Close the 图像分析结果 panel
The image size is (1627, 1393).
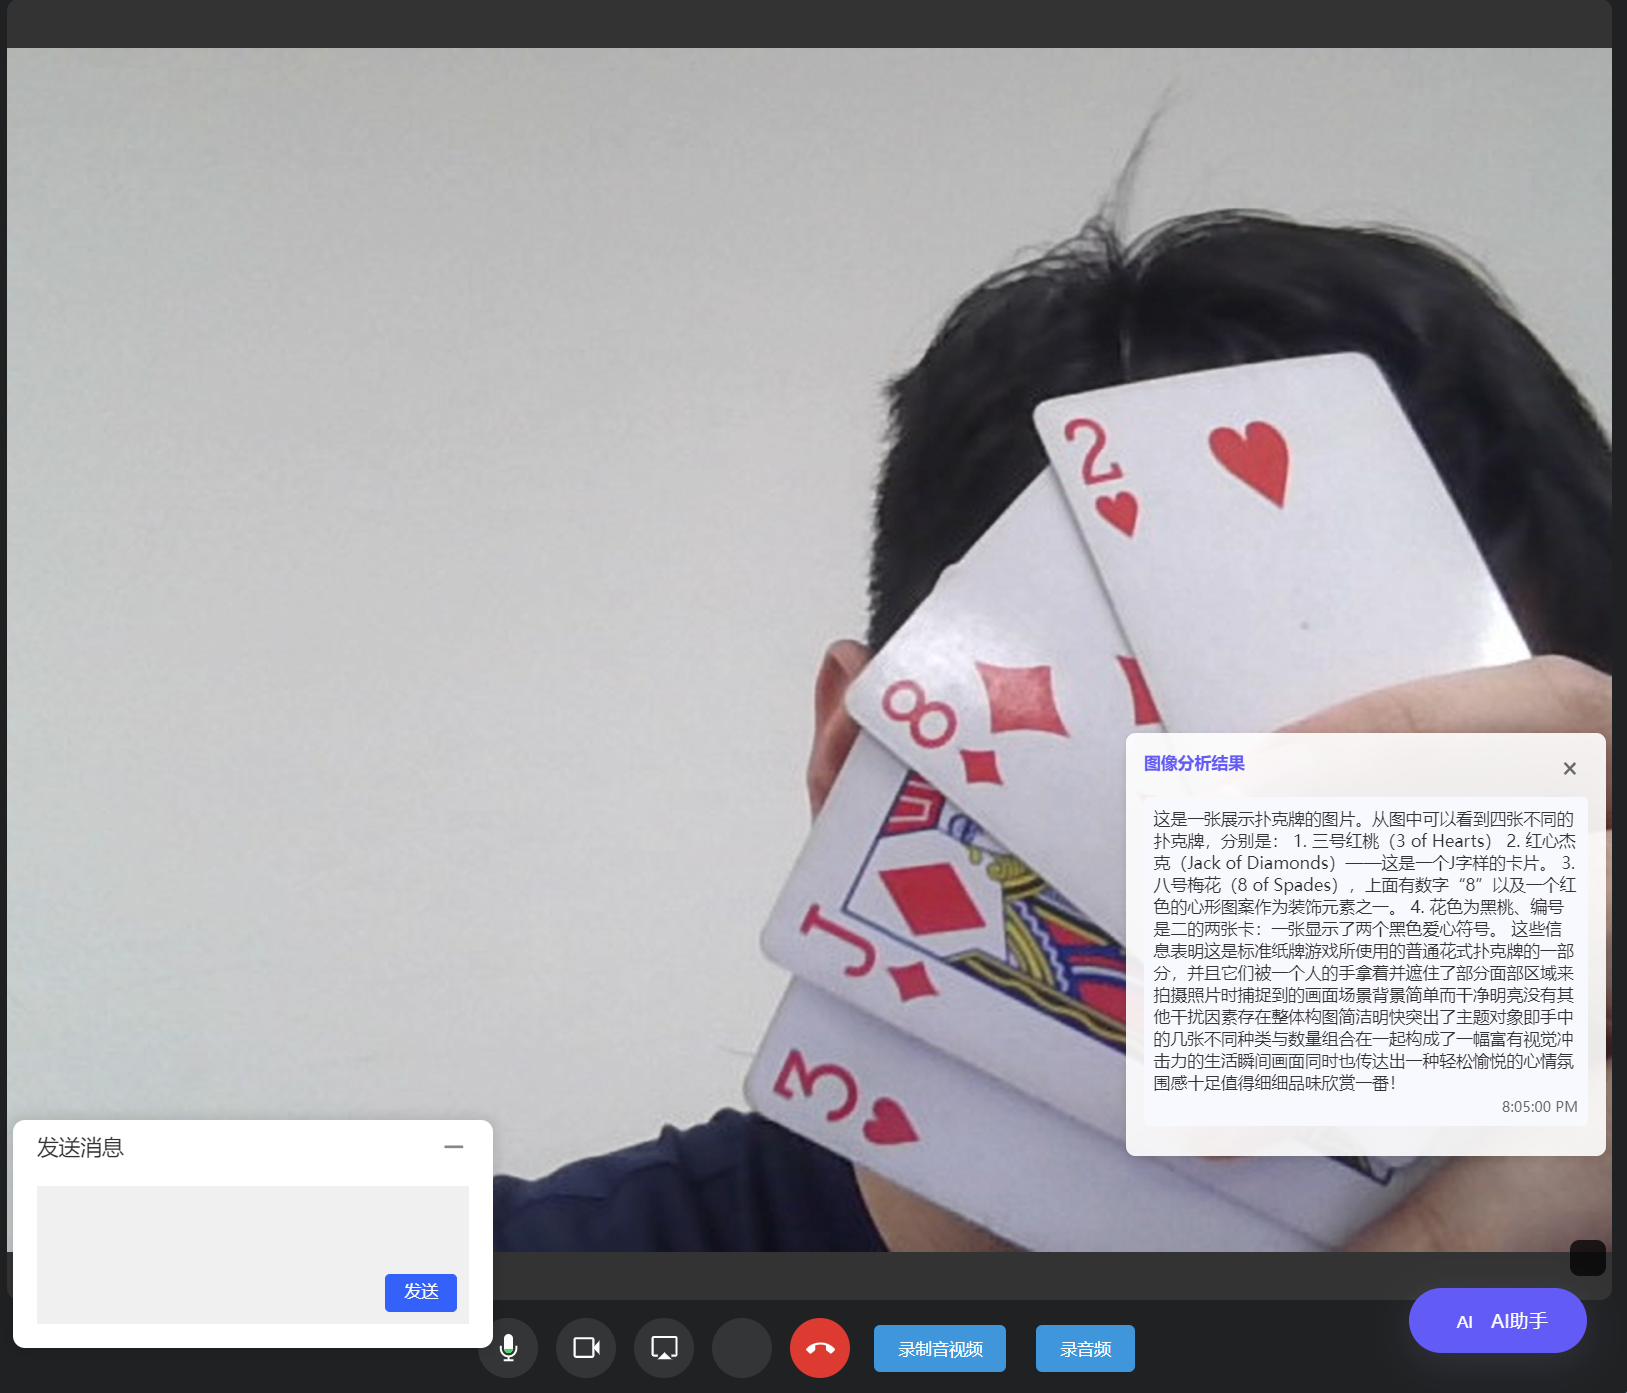pos(1570,768)
